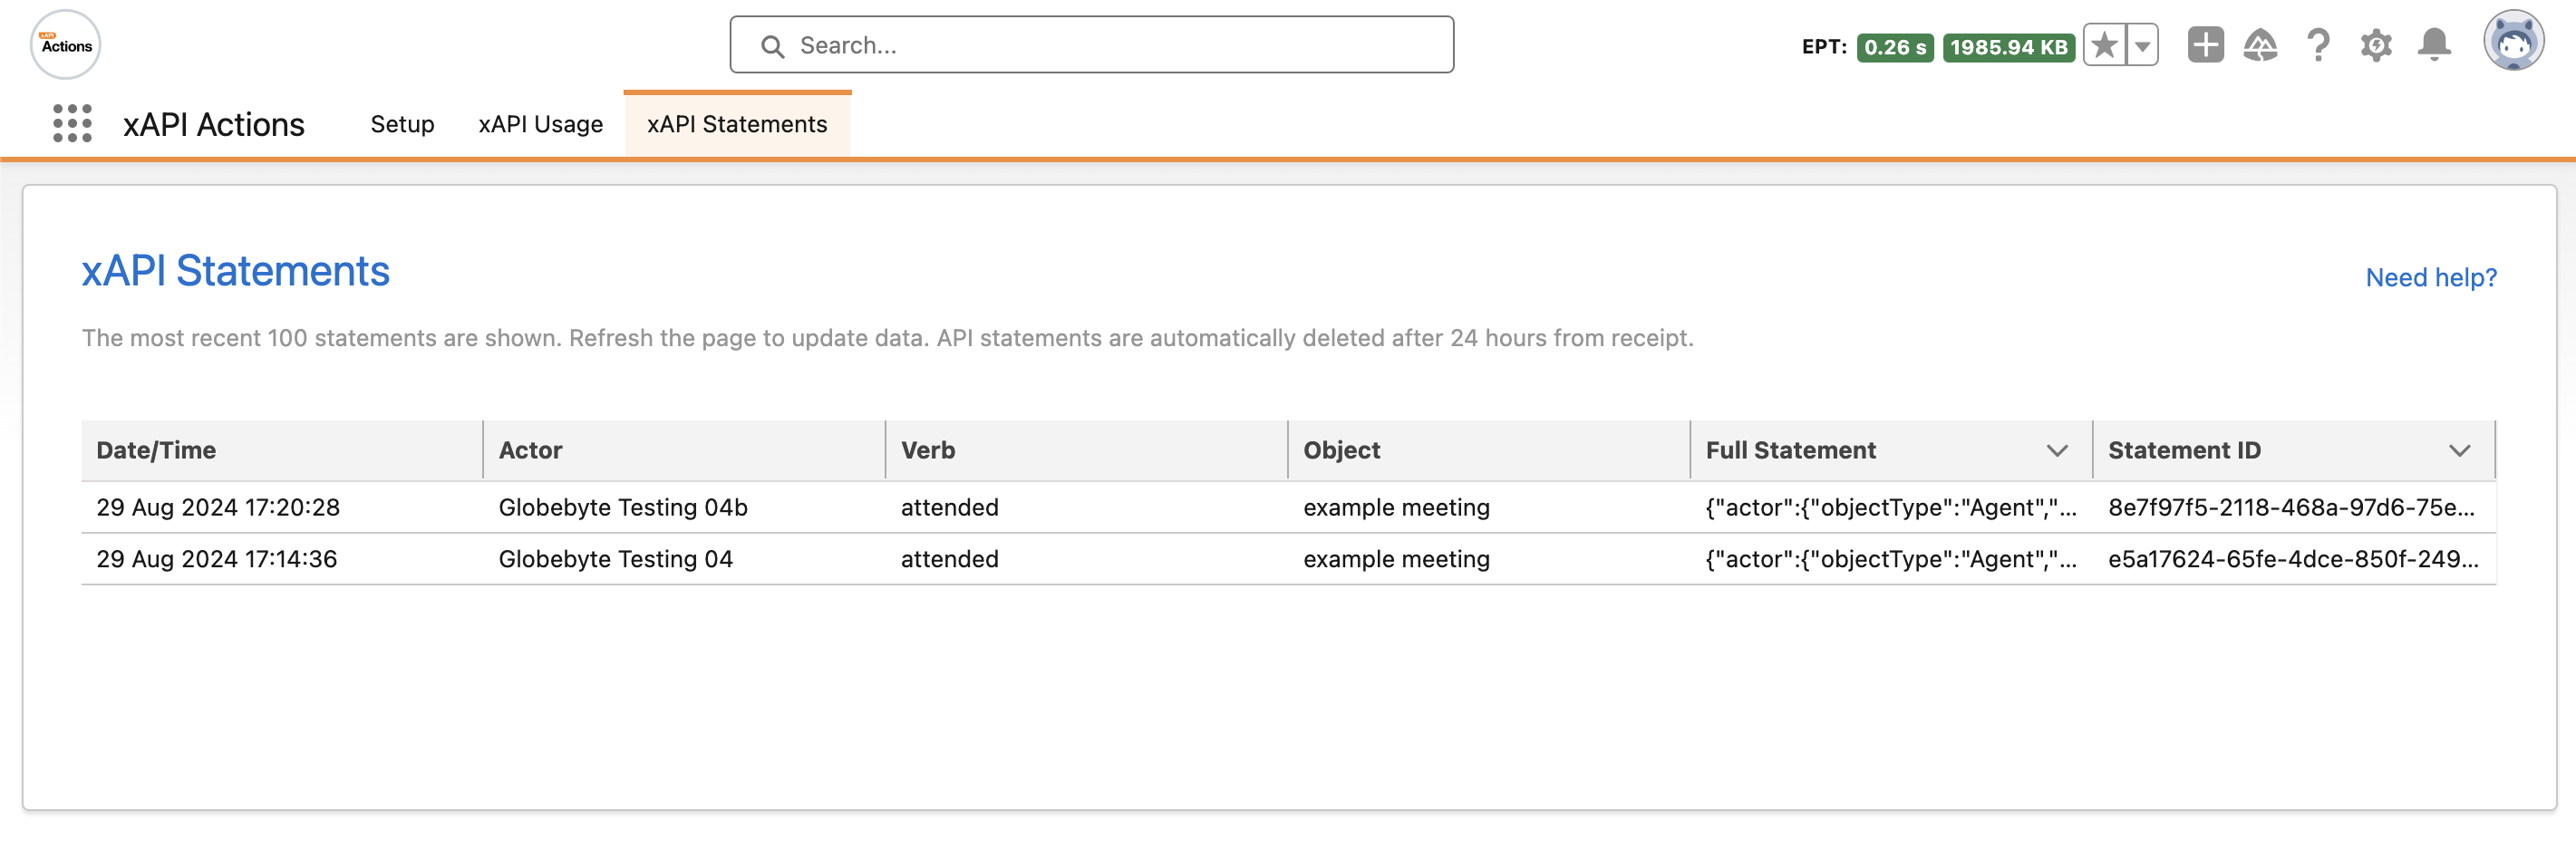2576x850 pixels.
Task: Open the help question mark icon
Action: (2318, 46)
